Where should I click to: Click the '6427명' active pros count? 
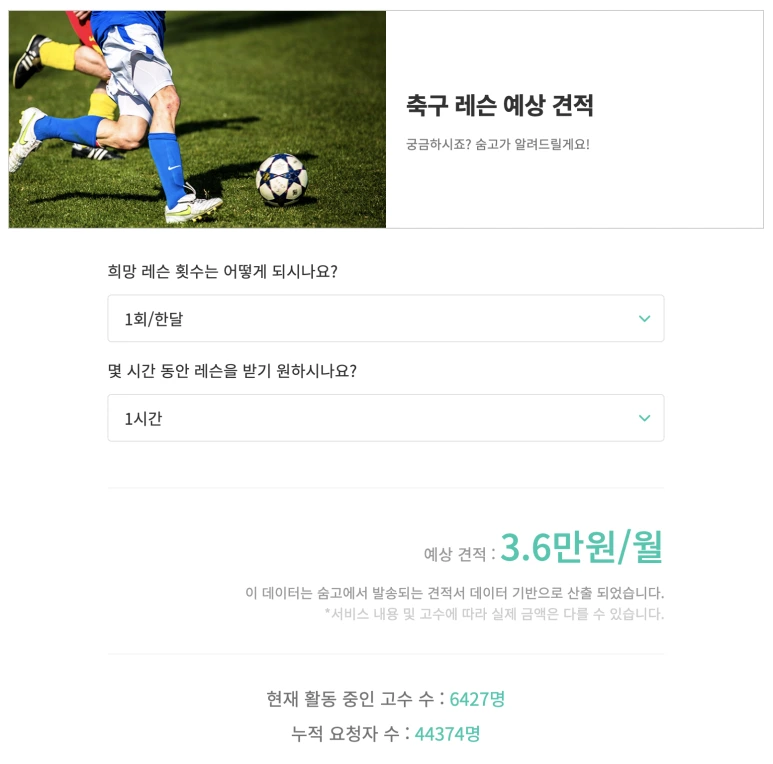pyautogui.click(x=477, y=699)
